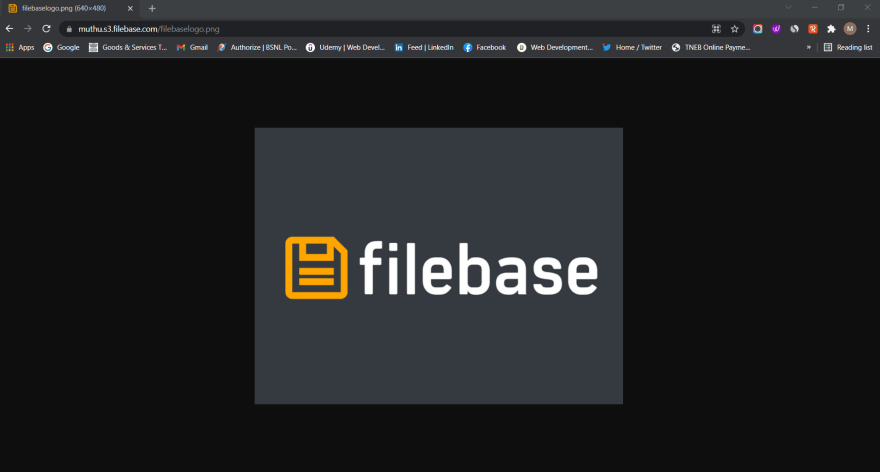Open the Apps bookmark shortcut
Image resolution: width=880 pixels, height=472 pixels.
(x=20, y=48)
